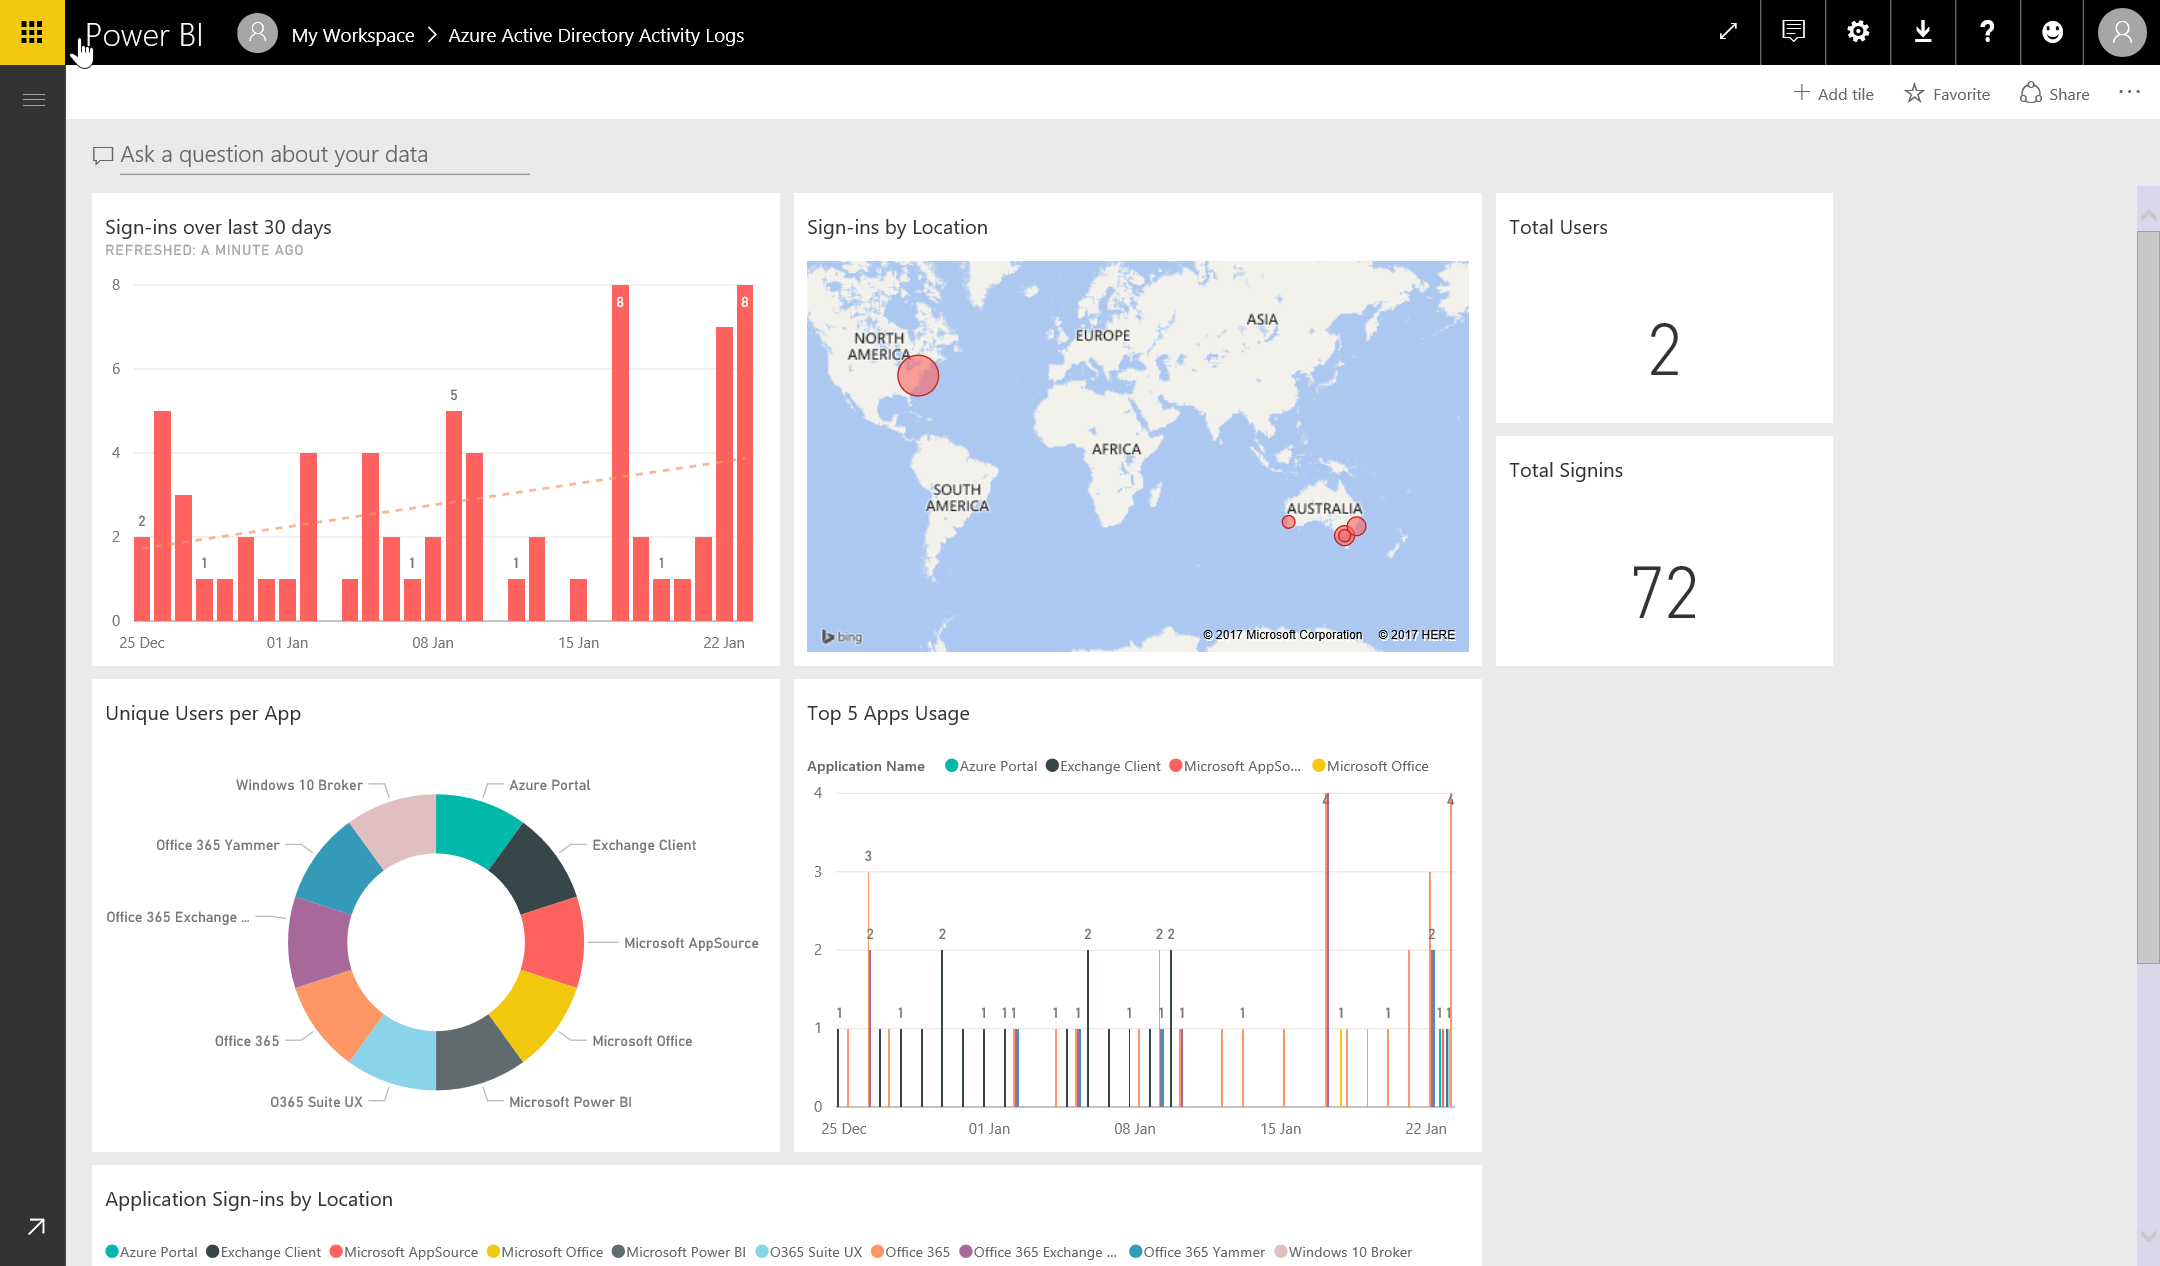Select the teal Azure Portal donut segment
The width and height of the screenshot is (2160, 1266).
[x=475, y=826]
